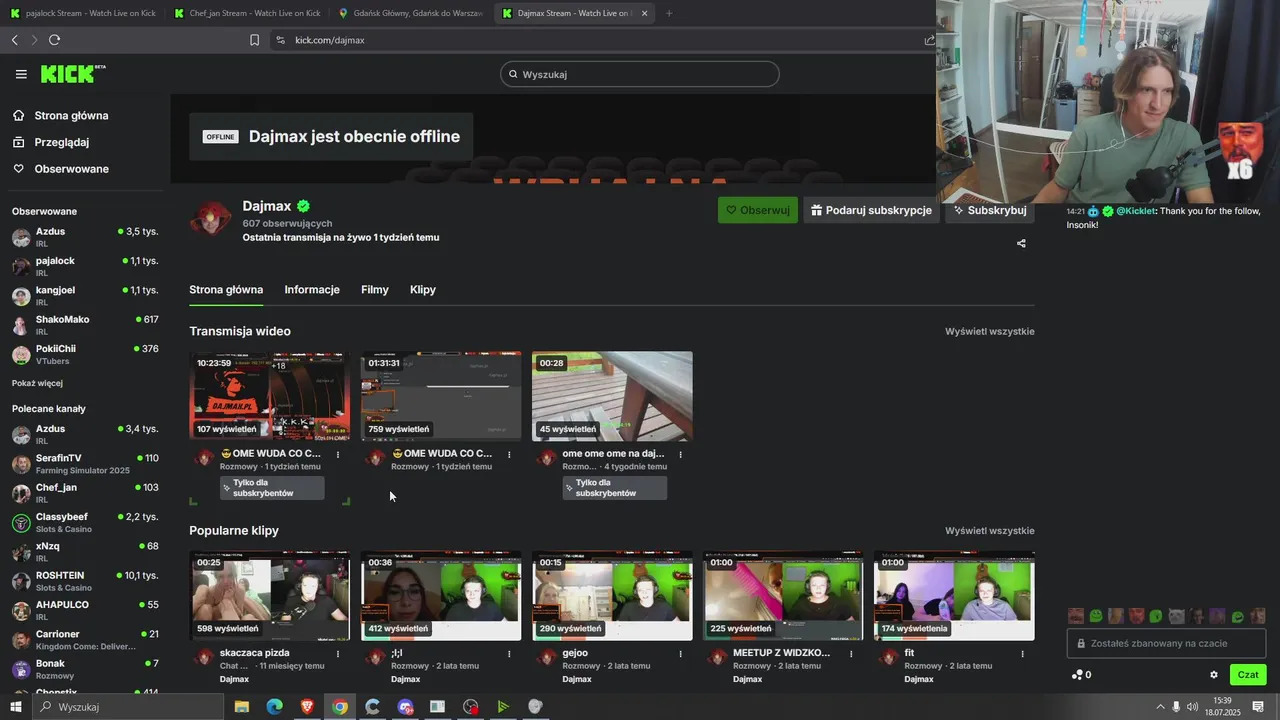Open Microsoft Edge from the taskbar
Screen dimensions: 1280x720
[x=274, y=707]
